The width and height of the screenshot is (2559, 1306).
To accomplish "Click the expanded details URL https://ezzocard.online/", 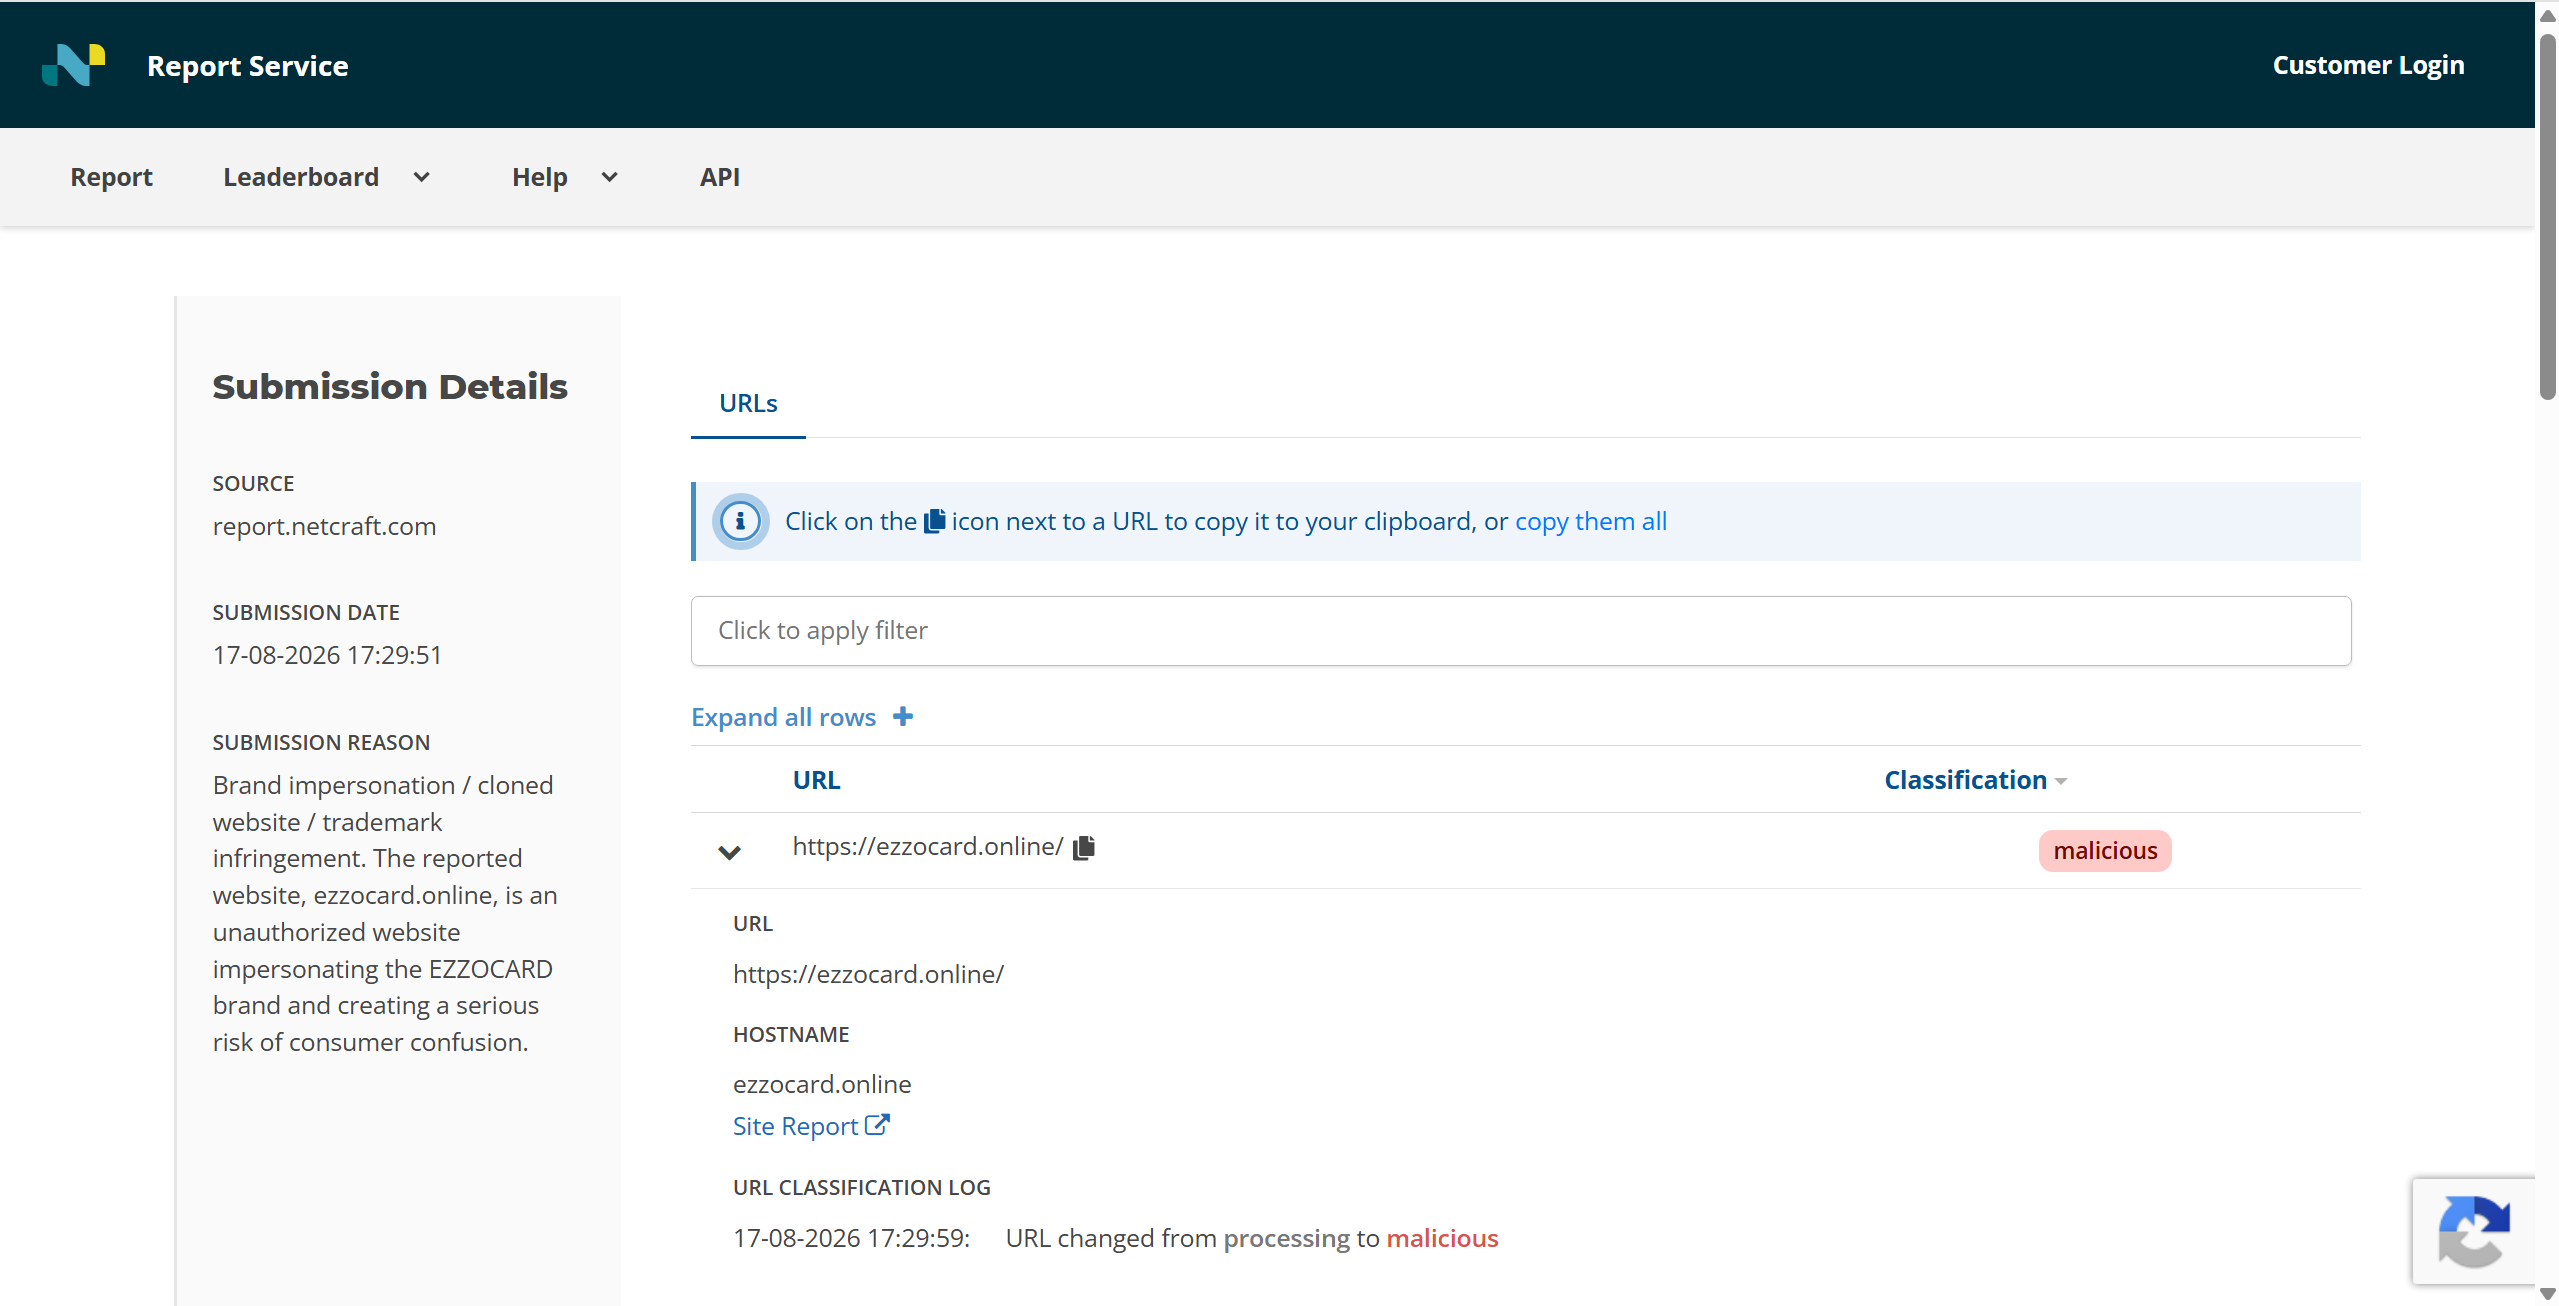I will (868, 974).
